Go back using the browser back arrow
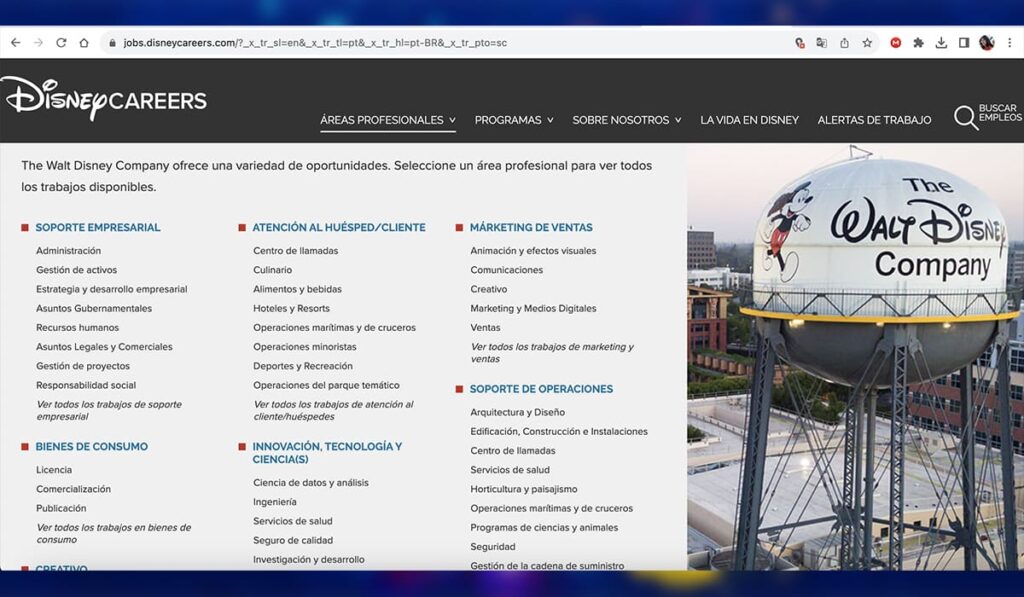The height and width of the screenshot is (597, 1024). [x=16, y=42]
